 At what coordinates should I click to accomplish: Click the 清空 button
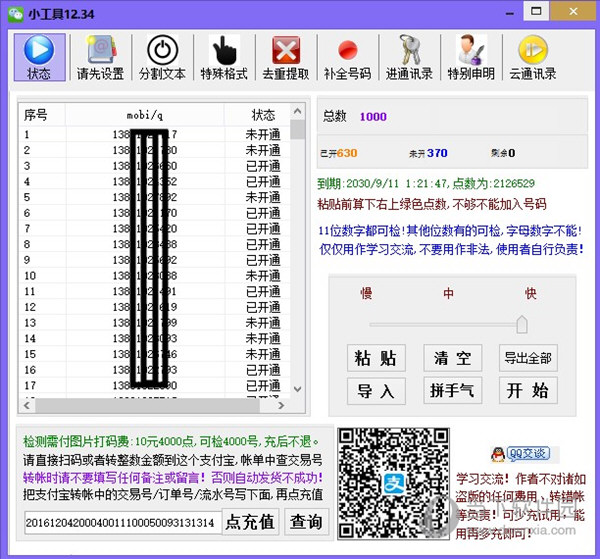452,358
